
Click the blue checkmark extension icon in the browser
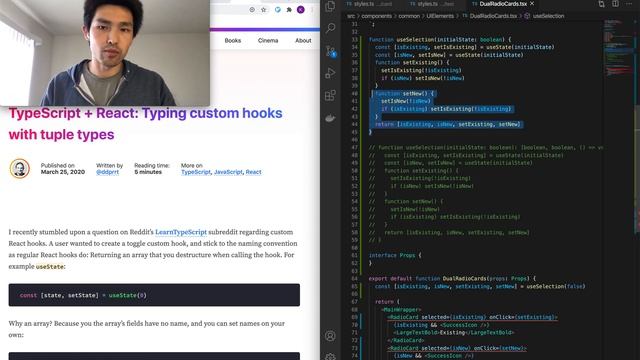pyautogui.click(x=278, y=9)
